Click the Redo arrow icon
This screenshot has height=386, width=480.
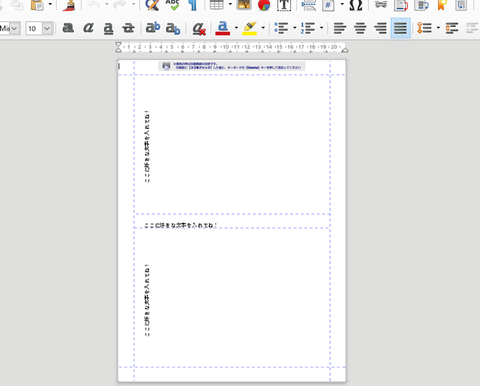(x=120, y=5)
